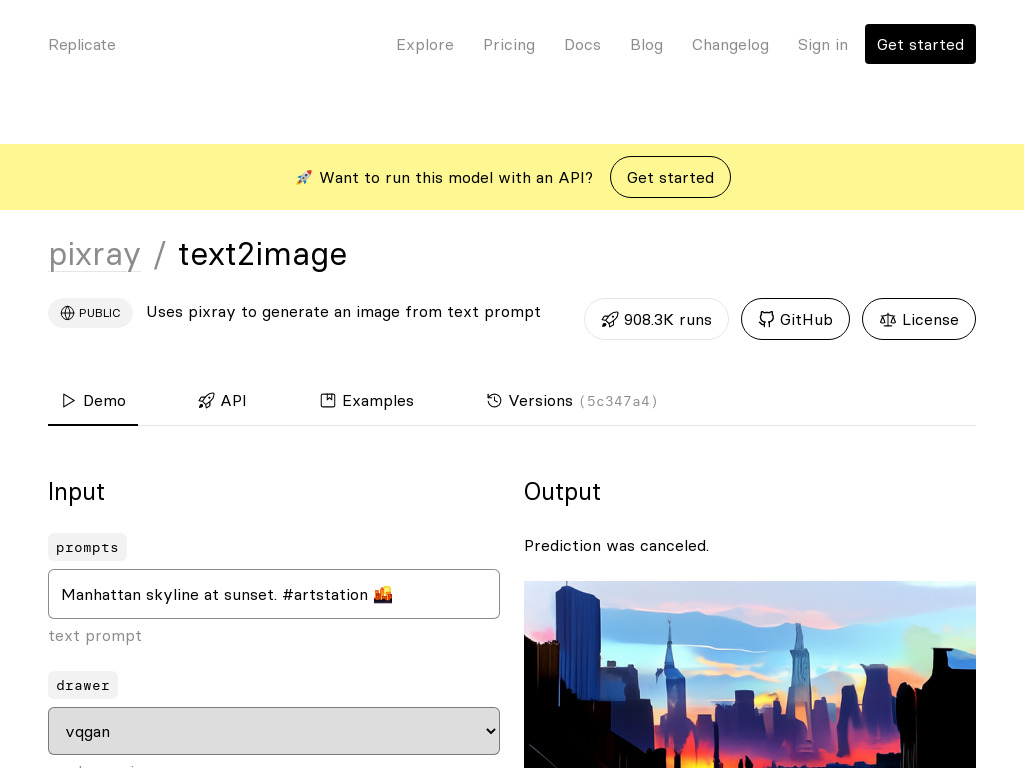Click Get started in the yellow banner
The height and width of the screenshot is (768, 1024).
[670, 177]
